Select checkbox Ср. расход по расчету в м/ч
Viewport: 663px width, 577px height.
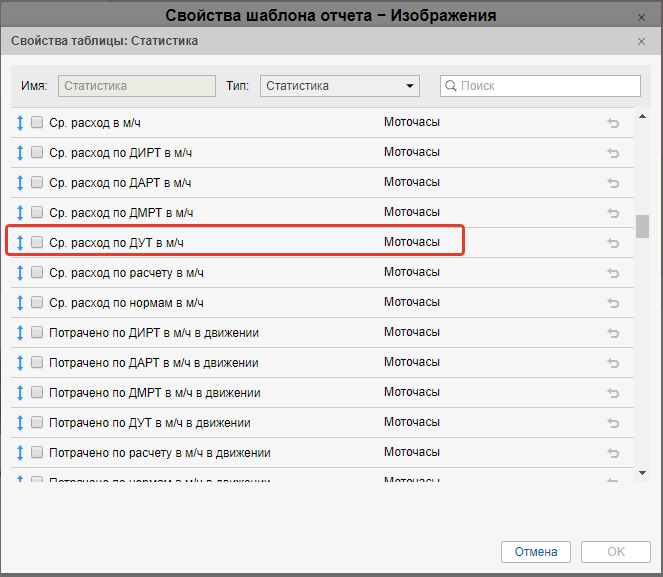tap(37, 272)
